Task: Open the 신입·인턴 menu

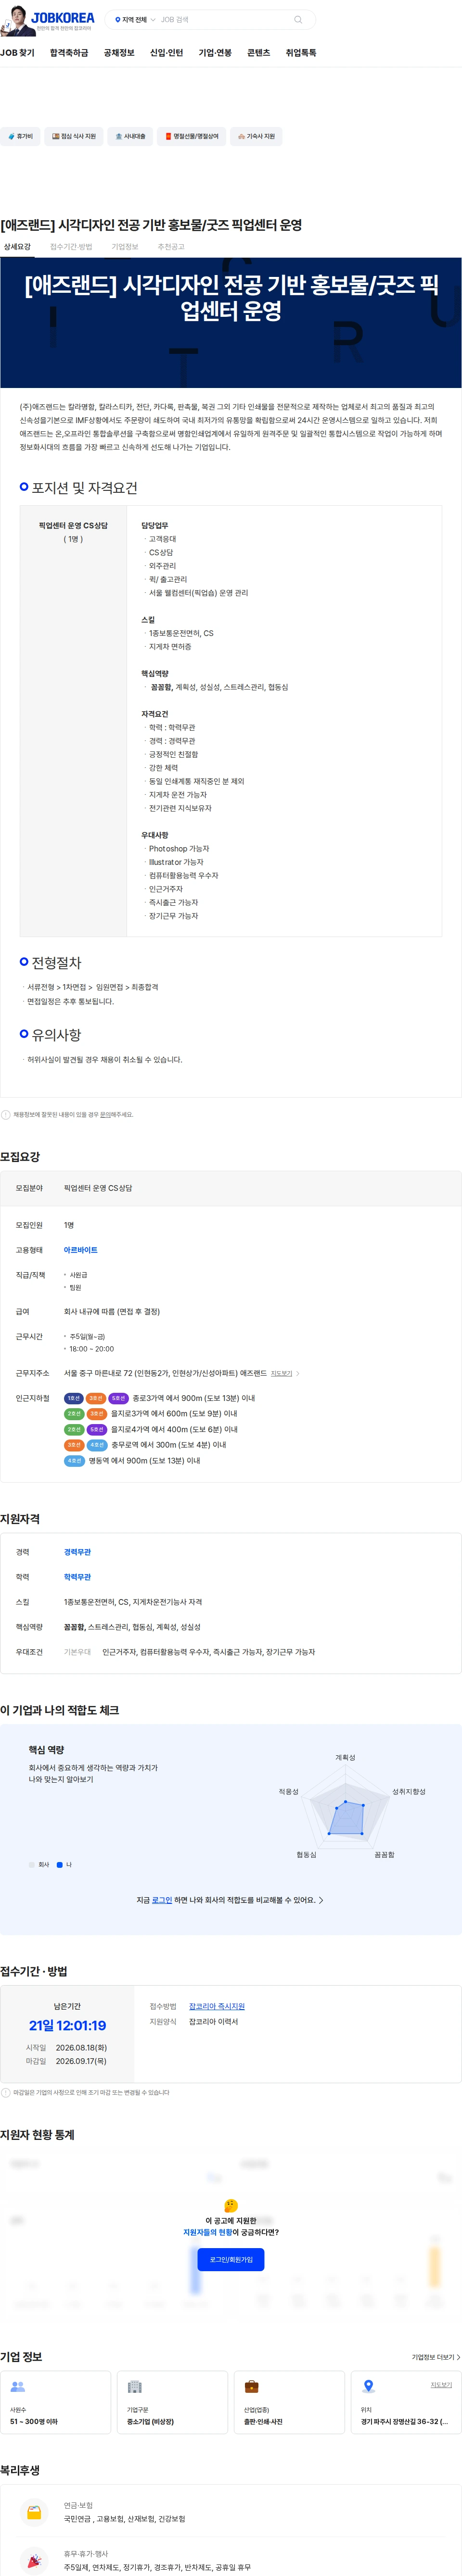Action: [x=166, y=53]
